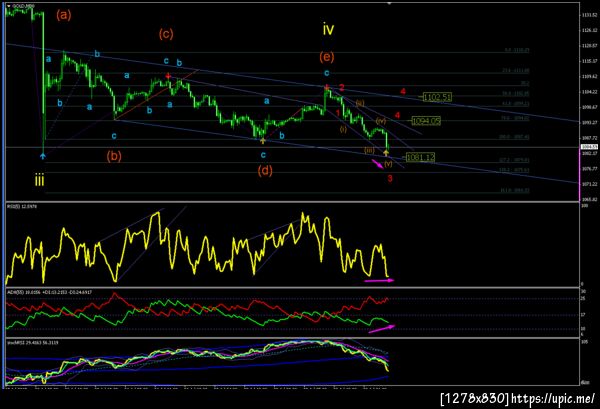Select the red wave 1 label

point(338,112)
